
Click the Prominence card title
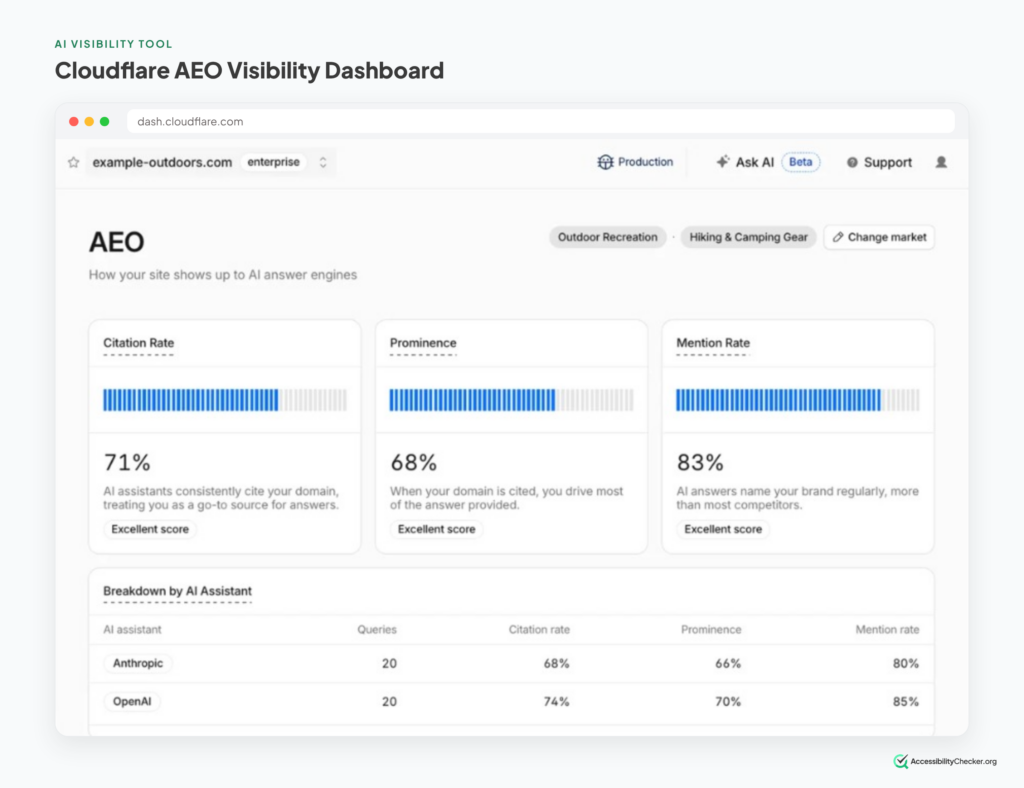tap(423, 343)
